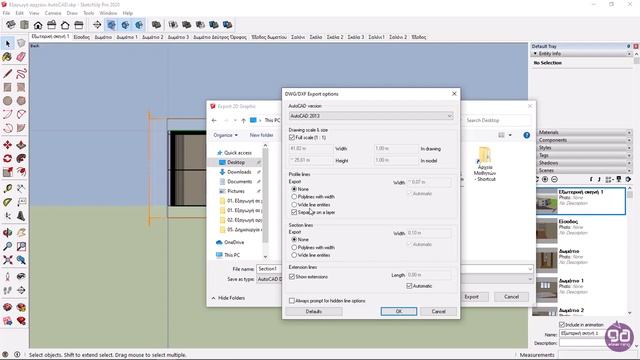Click Hide Folders in export window
The height and width of the screenshot is (360, 640).
[228, 298]
